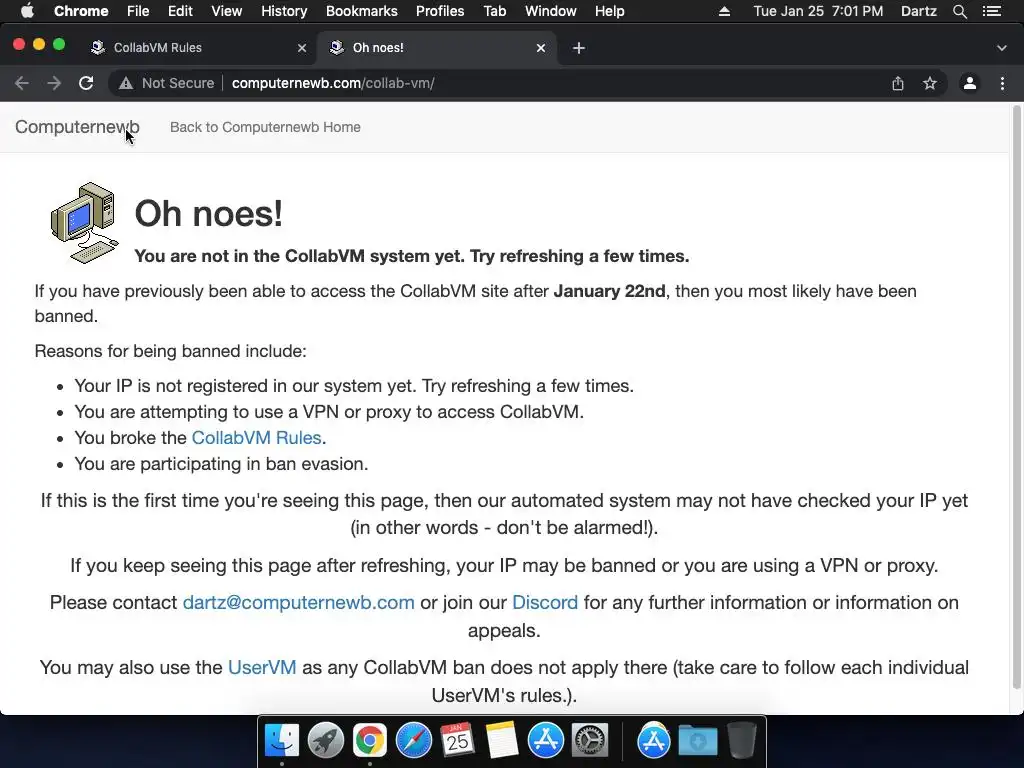The width and height of the screenshot is (1024, 768).
Task: Open the Chrome profile avatar icon
Action: tap(970, 83)
